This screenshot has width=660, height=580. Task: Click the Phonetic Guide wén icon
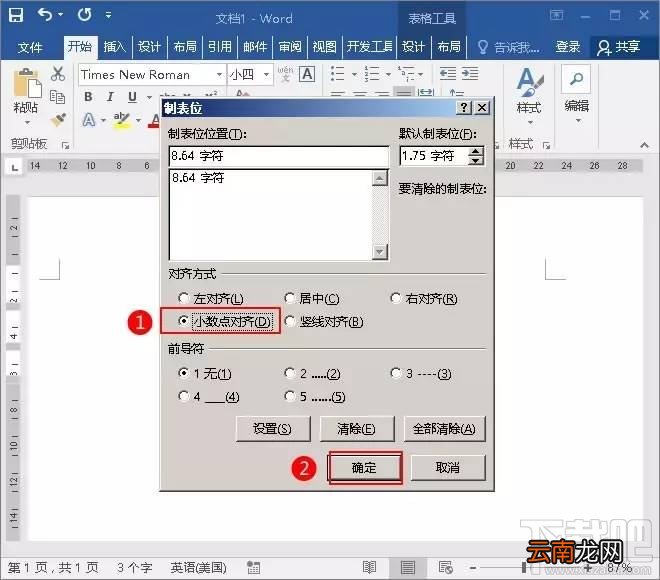(x=285, y=74)
